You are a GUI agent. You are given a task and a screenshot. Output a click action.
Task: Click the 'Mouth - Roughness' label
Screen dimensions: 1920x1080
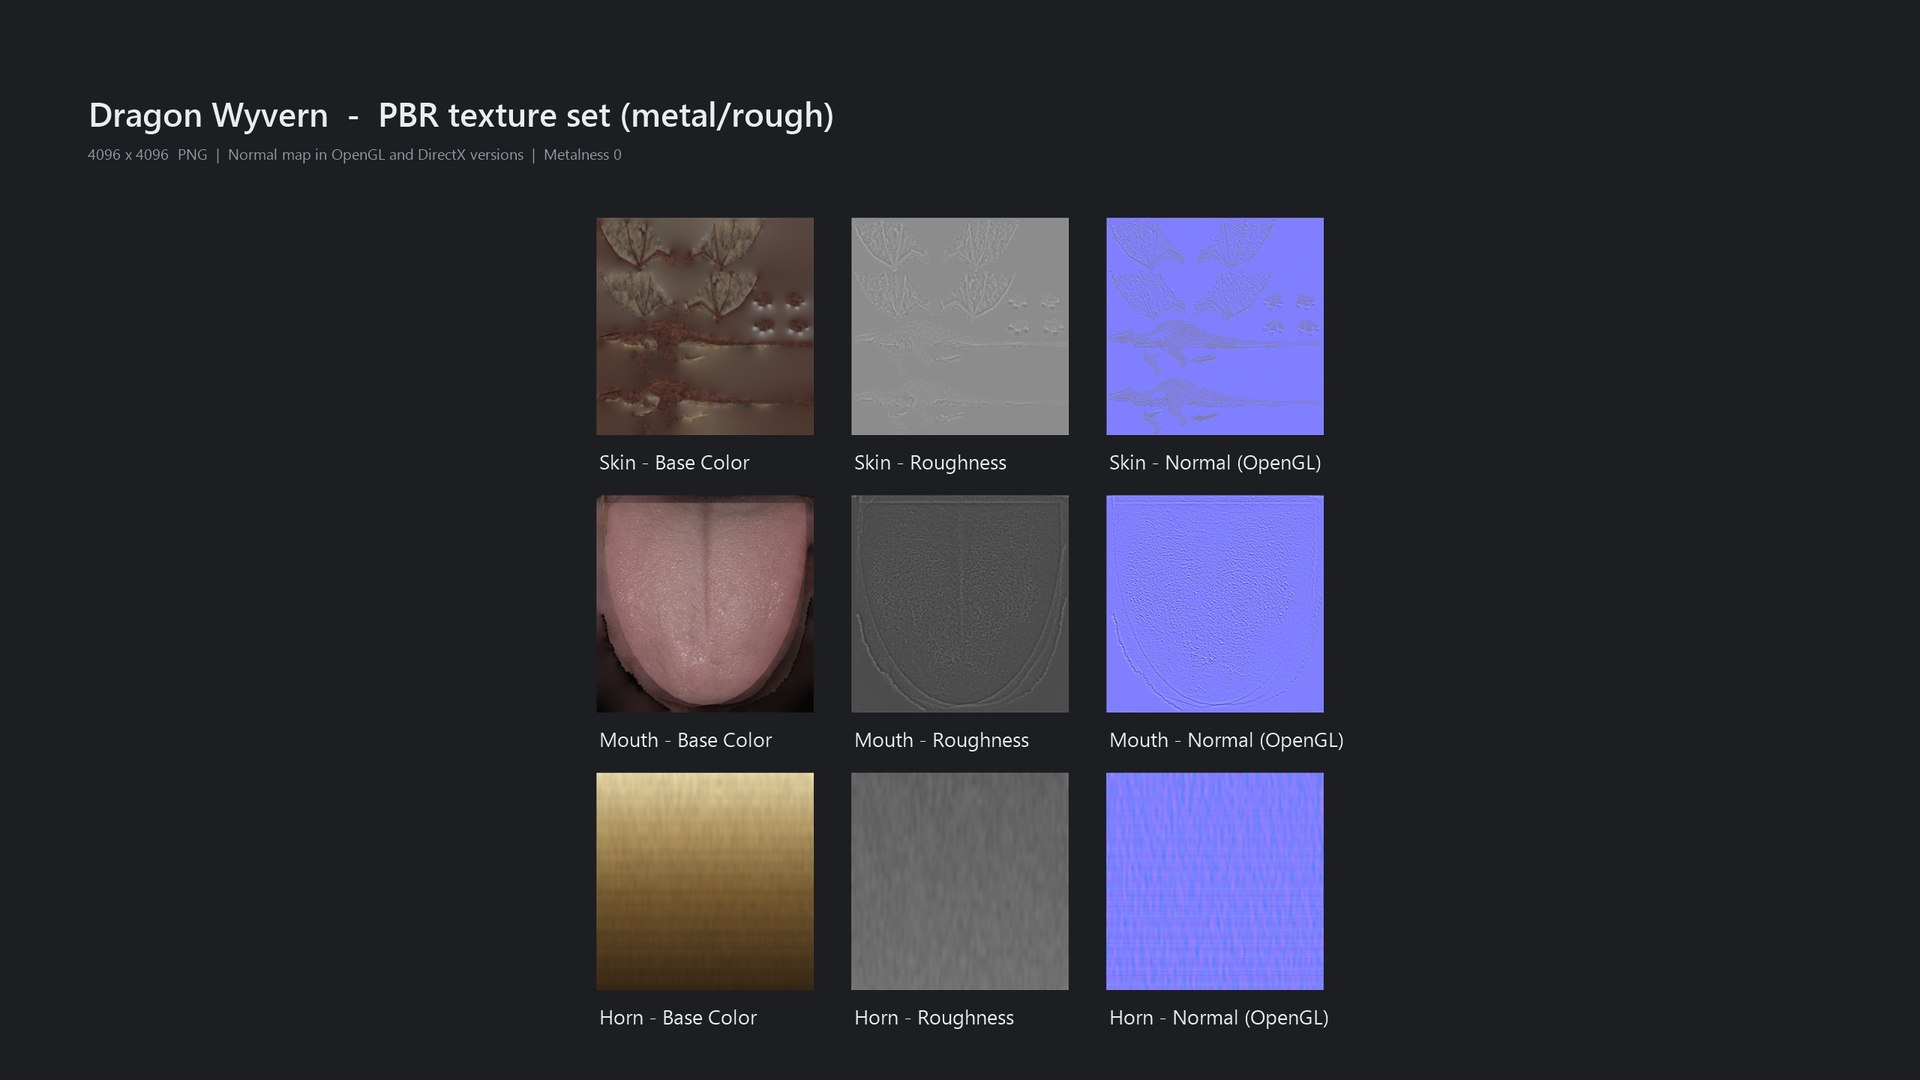941,740
